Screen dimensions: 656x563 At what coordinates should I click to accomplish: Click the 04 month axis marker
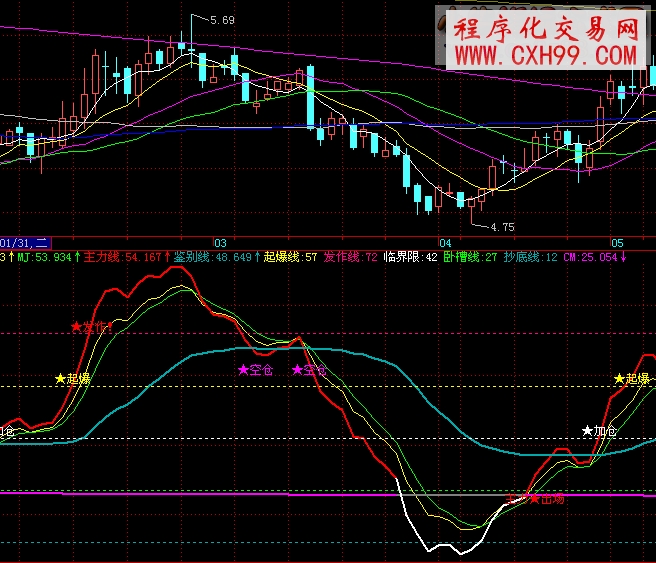coord(445,243)
